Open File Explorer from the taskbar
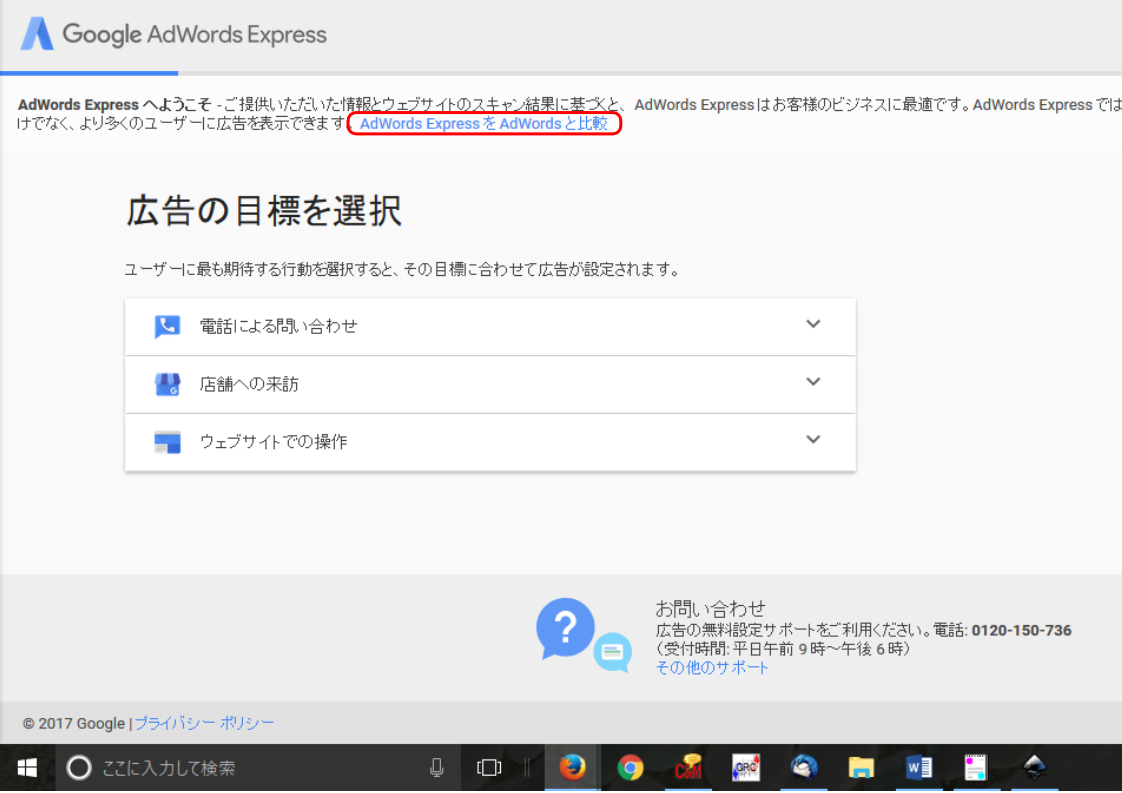 (x=861, y=768)
